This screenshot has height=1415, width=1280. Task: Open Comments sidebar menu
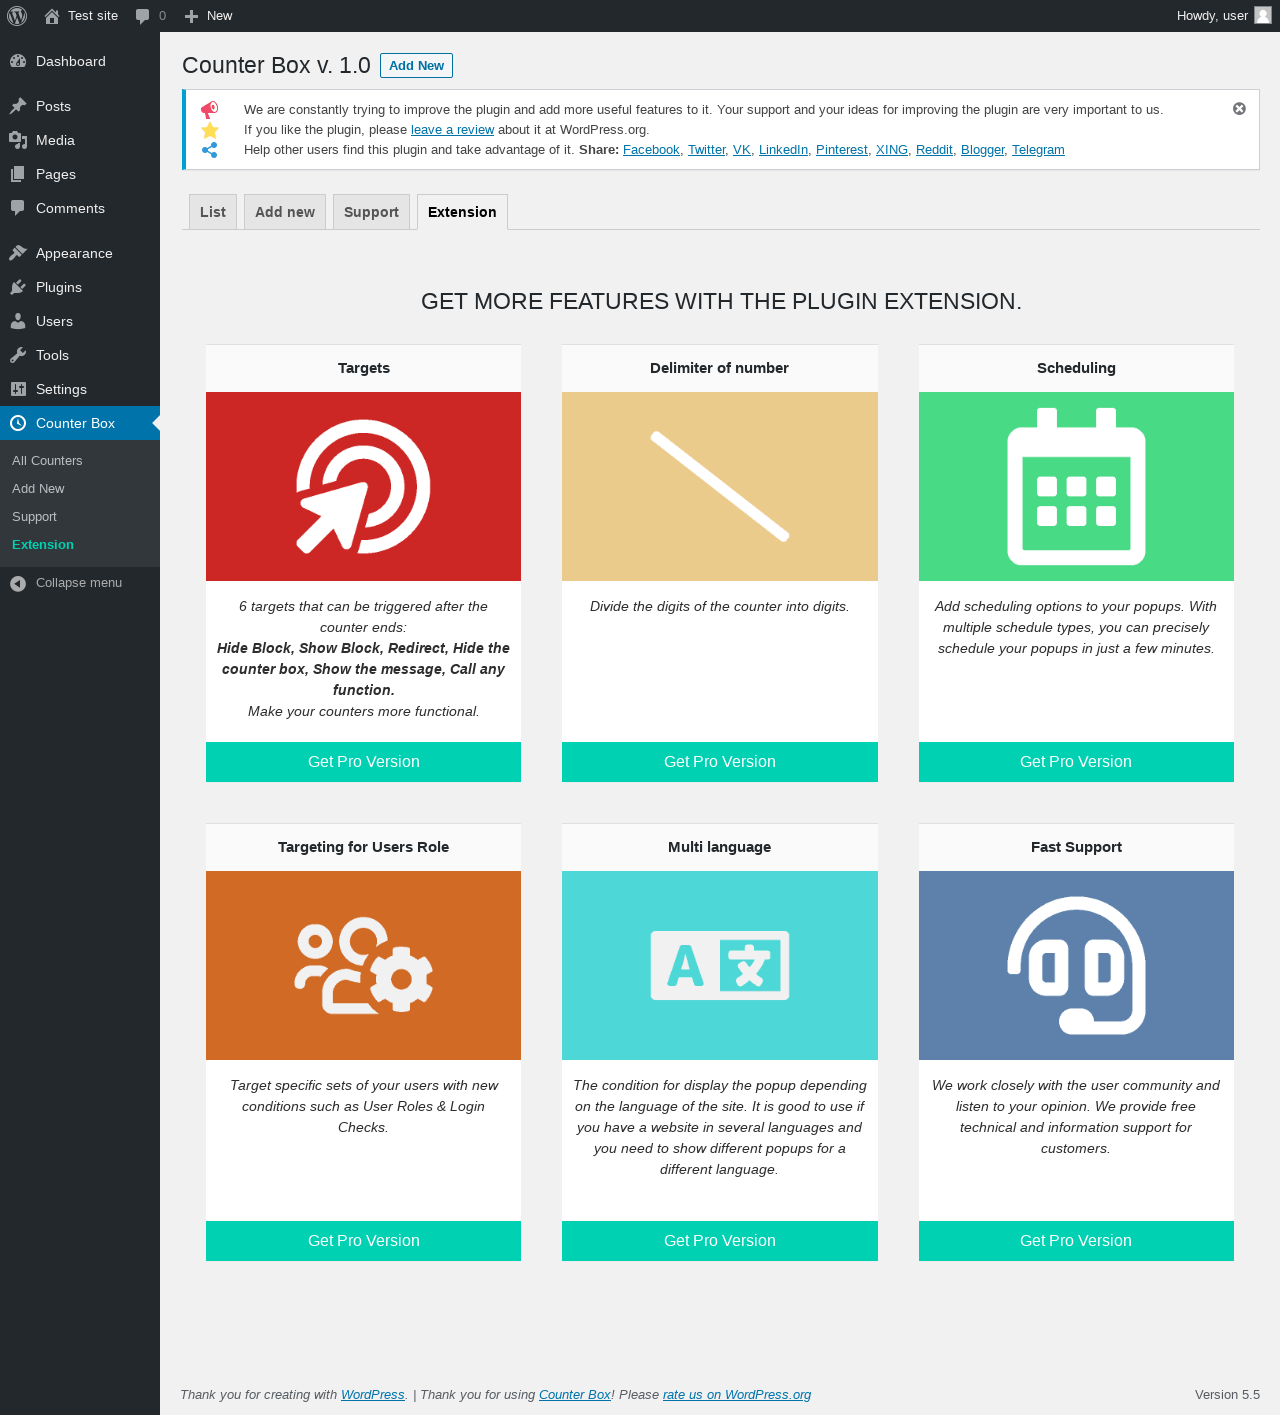point(80,208)
